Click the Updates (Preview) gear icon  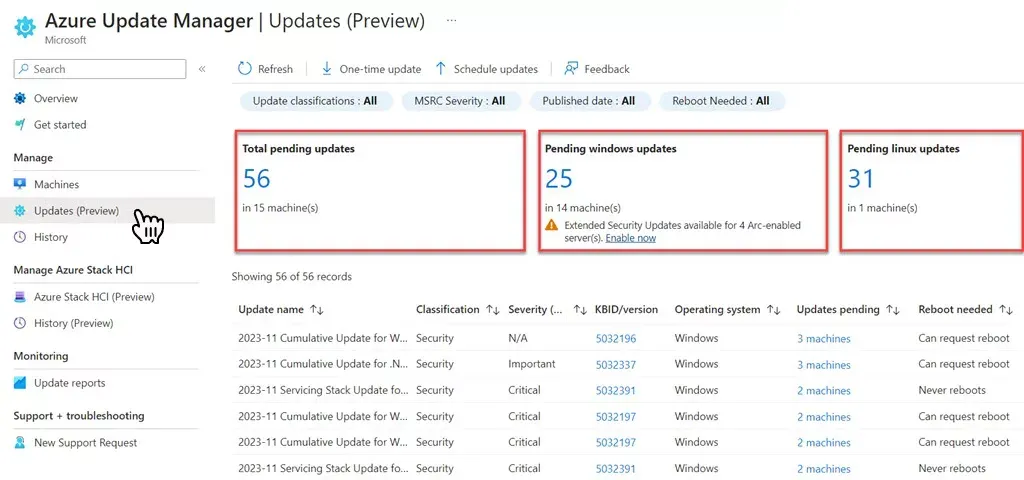pos(20,211)
